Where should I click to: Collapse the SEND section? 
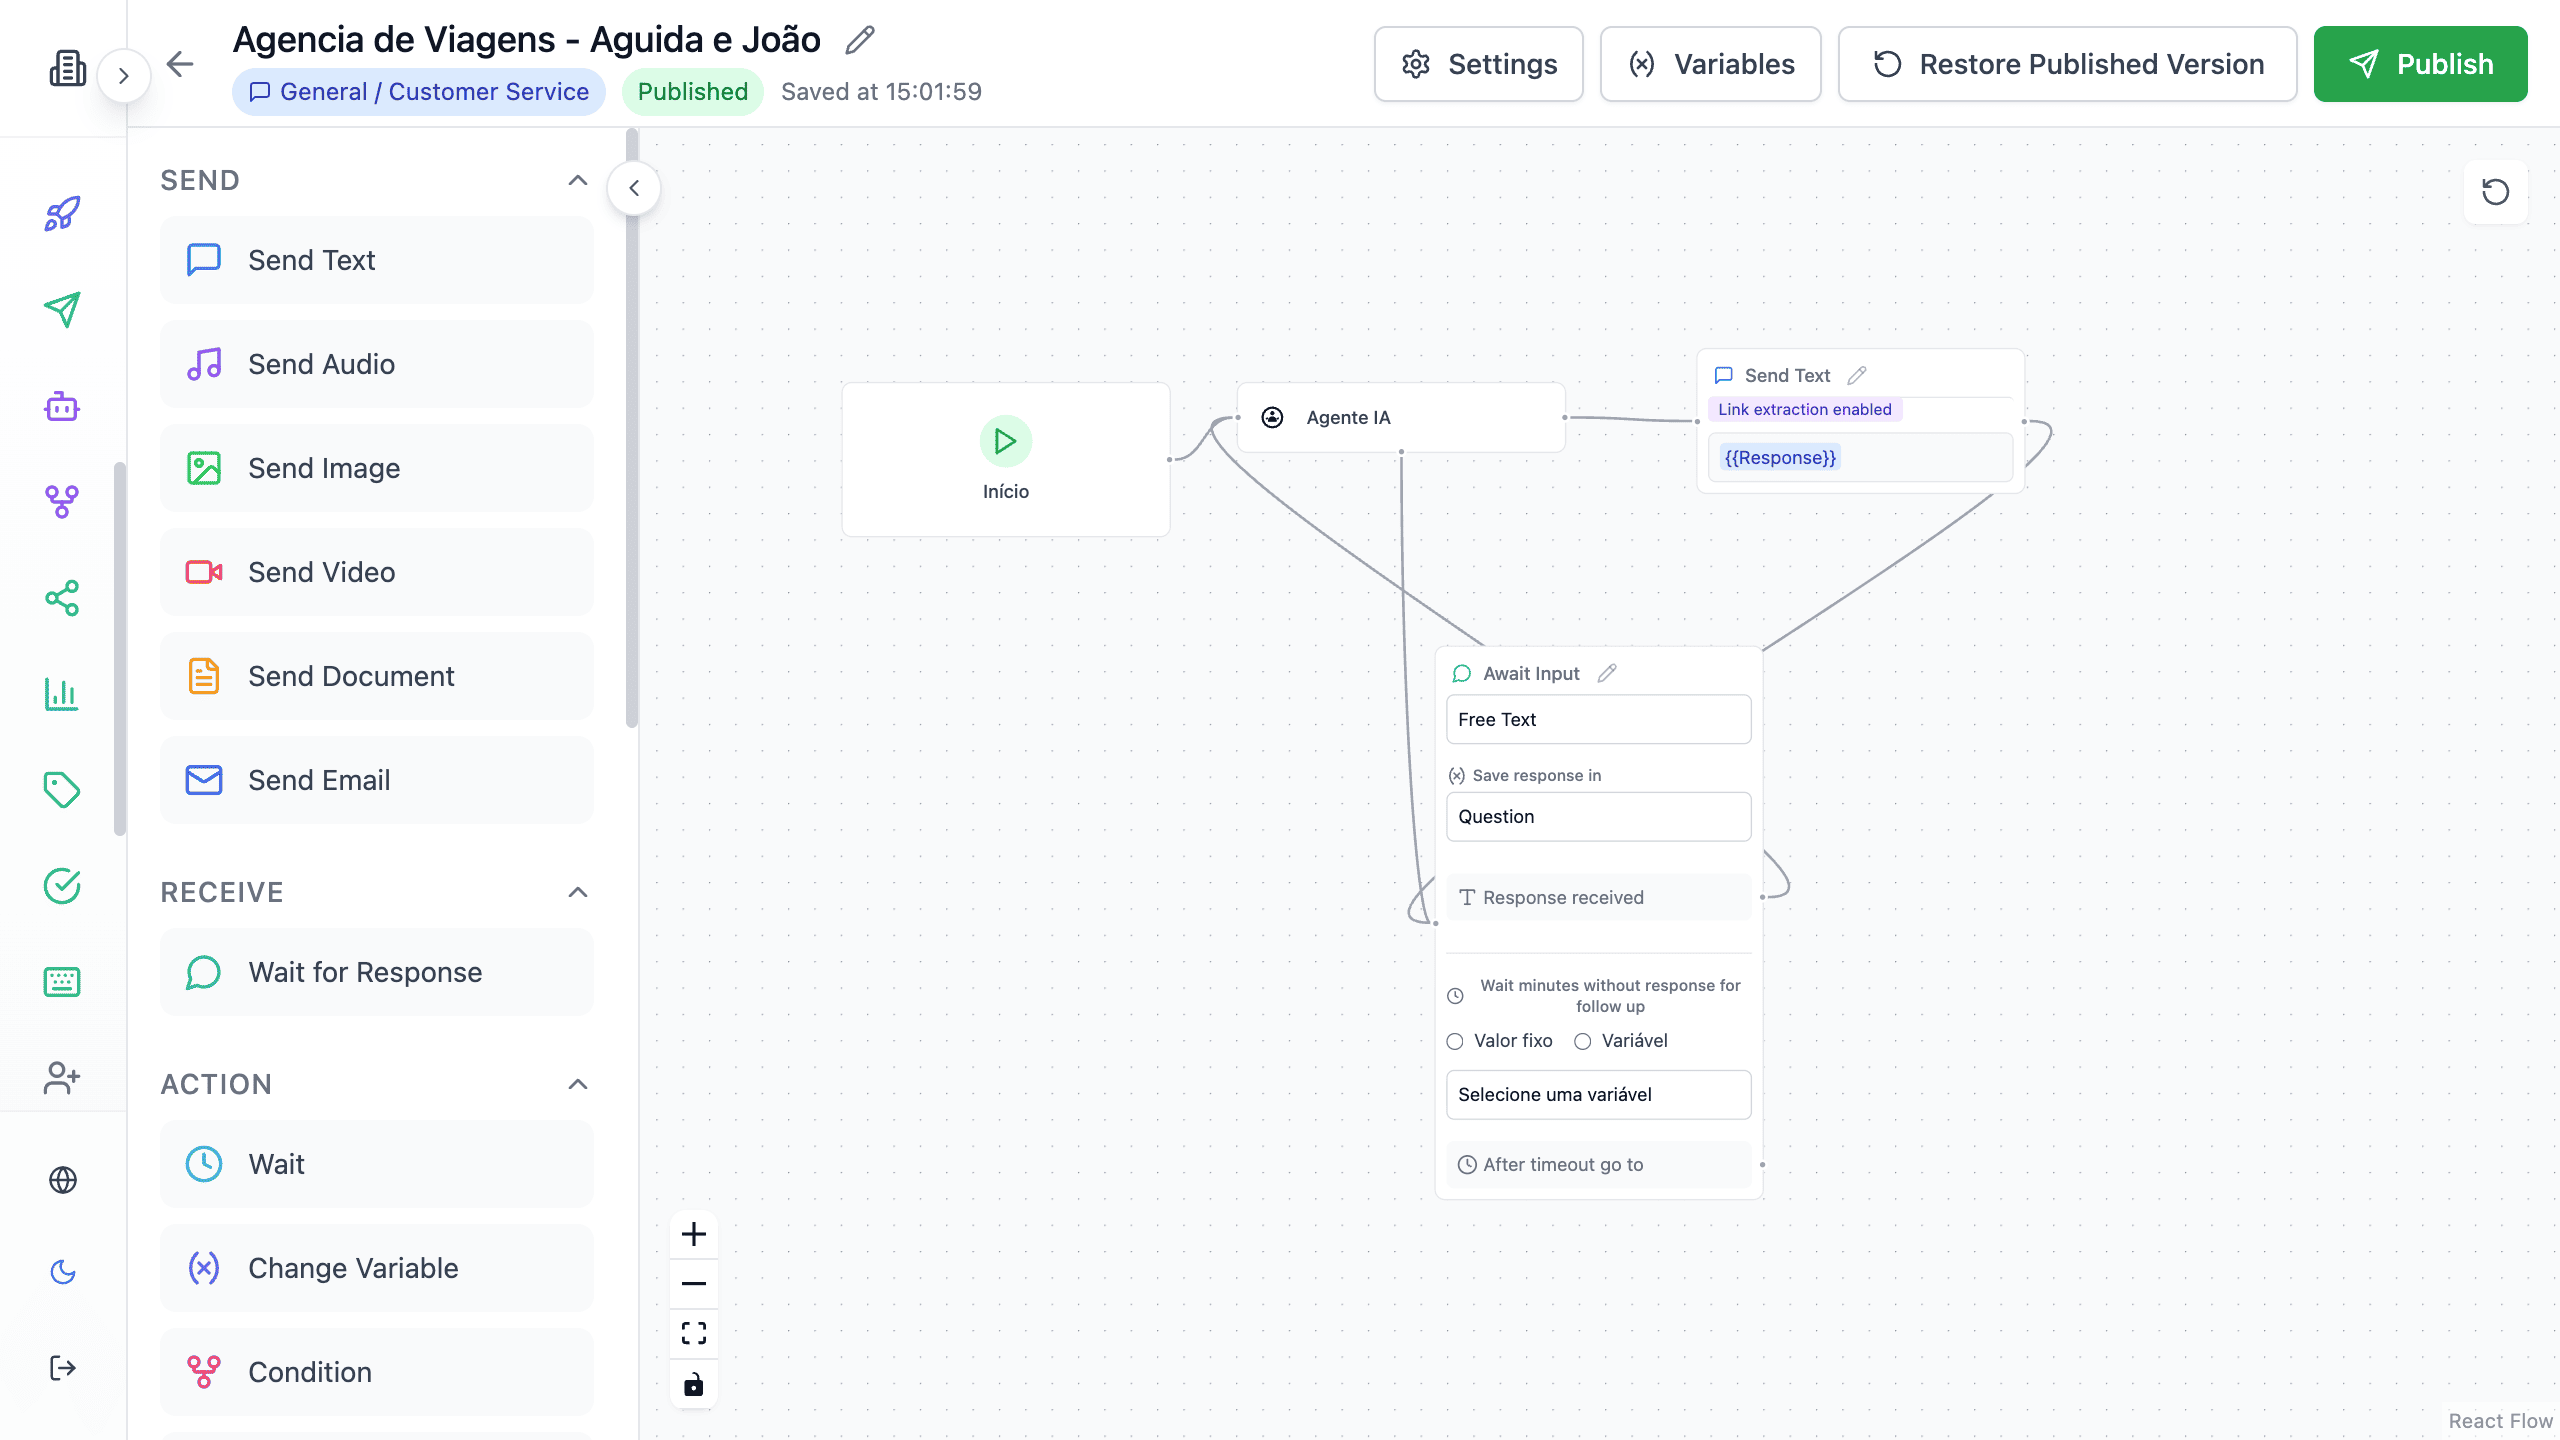coord(576,180)
